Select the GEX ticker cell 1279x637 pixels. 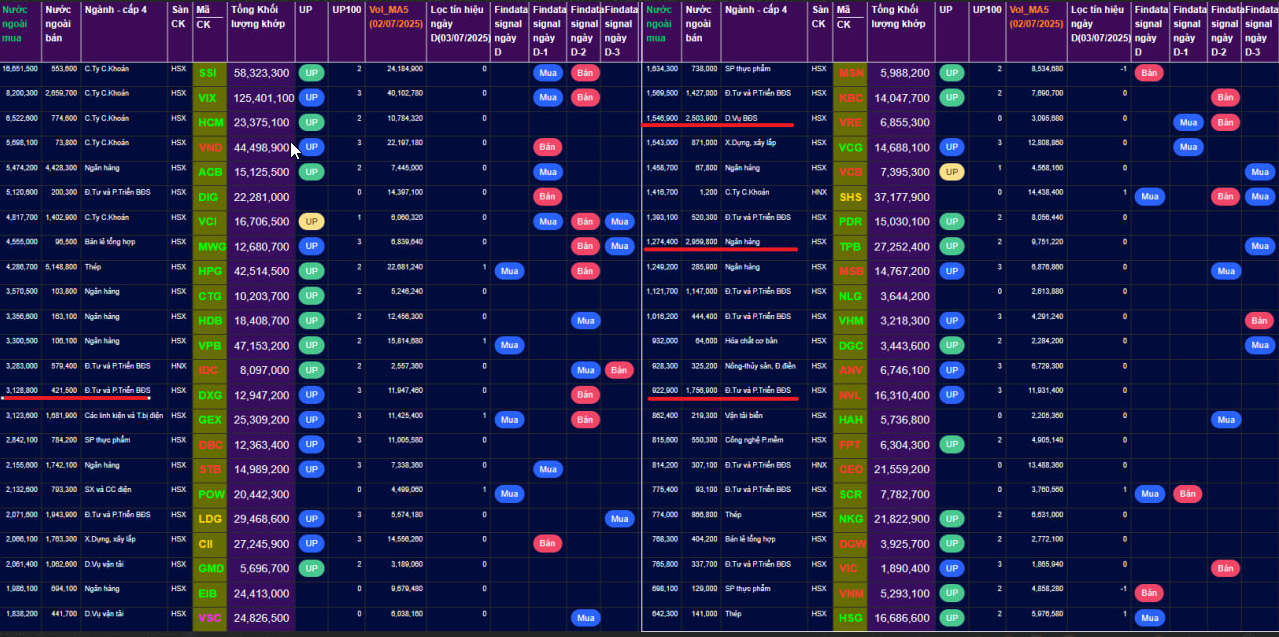[210, 420]
